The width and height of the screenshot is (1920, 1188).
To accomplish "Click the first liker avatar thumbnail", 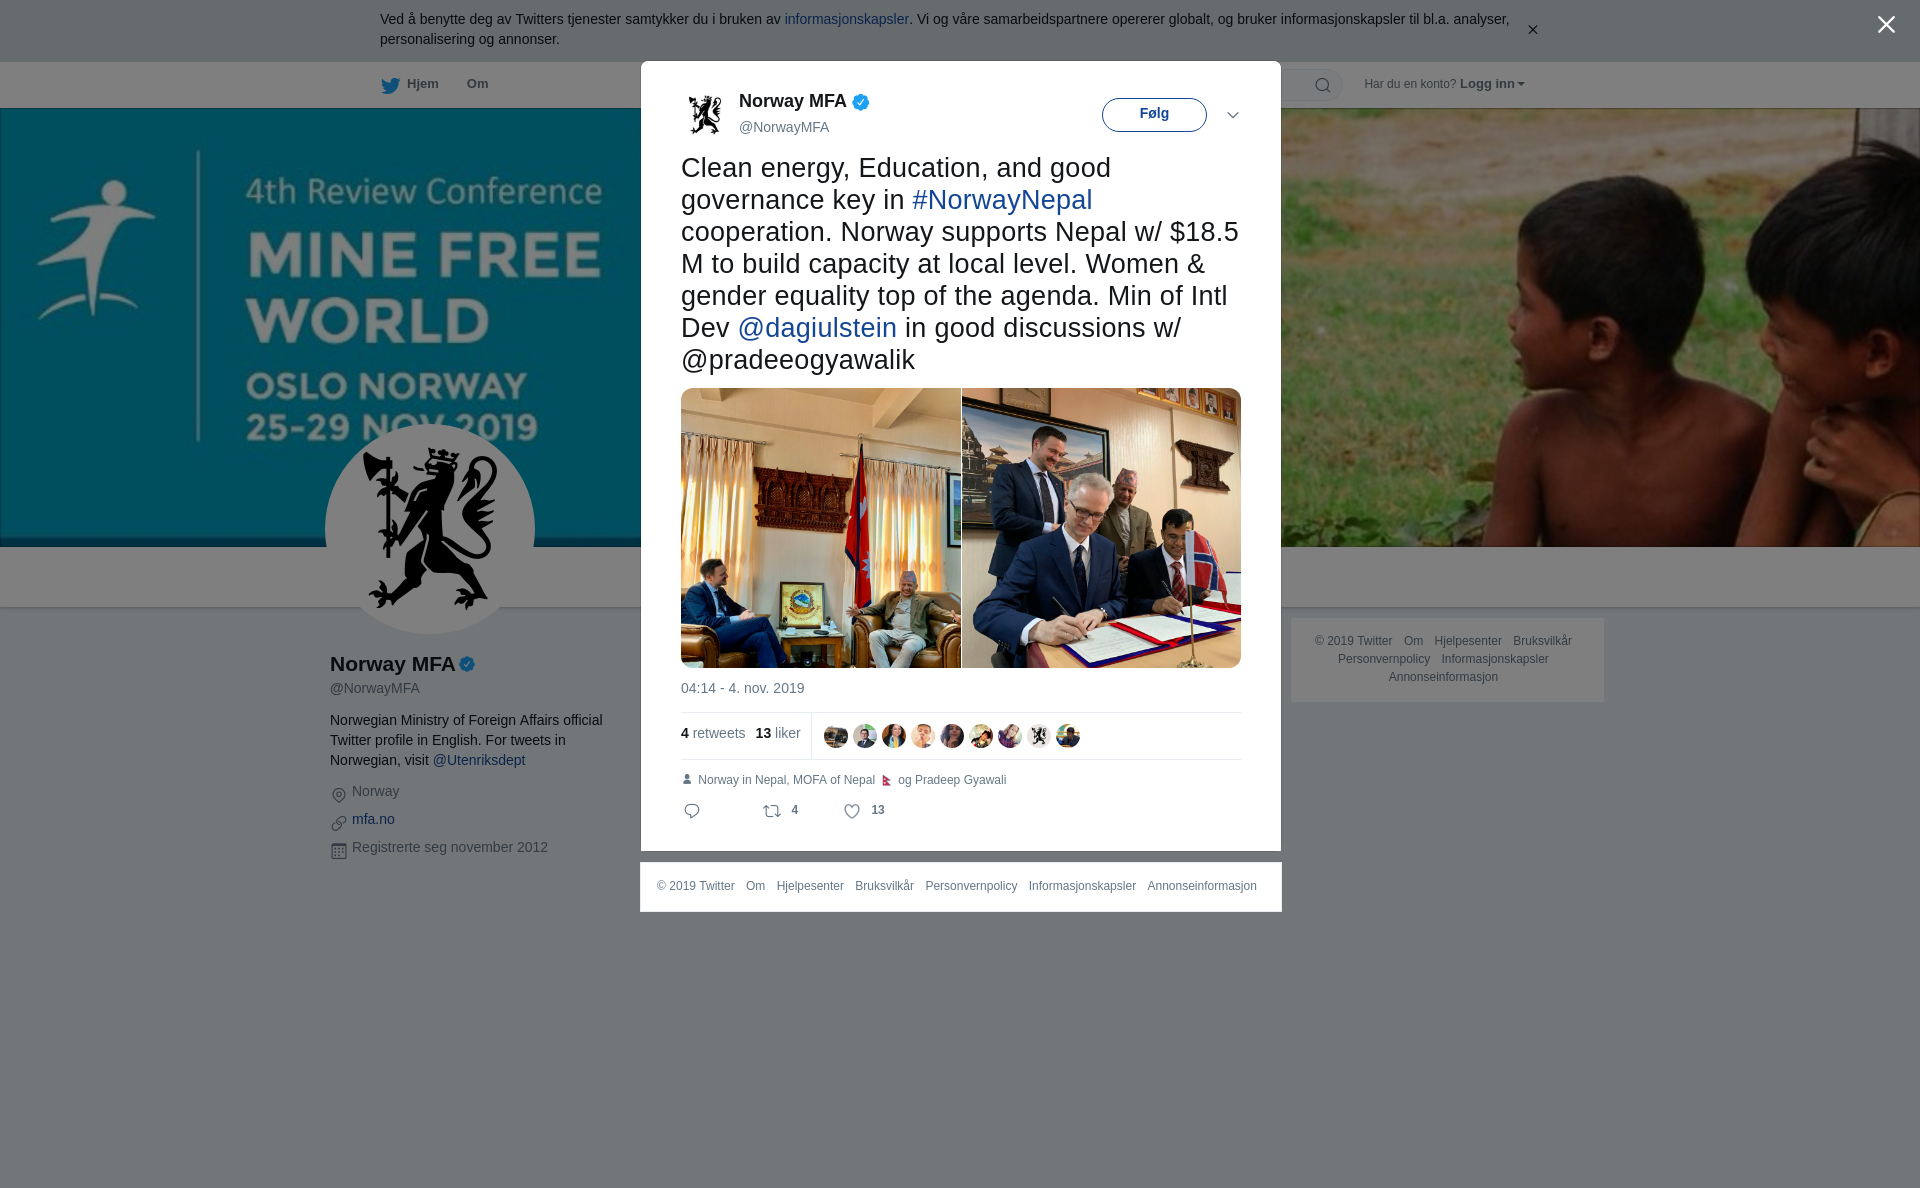I will [x=836, y=736].
